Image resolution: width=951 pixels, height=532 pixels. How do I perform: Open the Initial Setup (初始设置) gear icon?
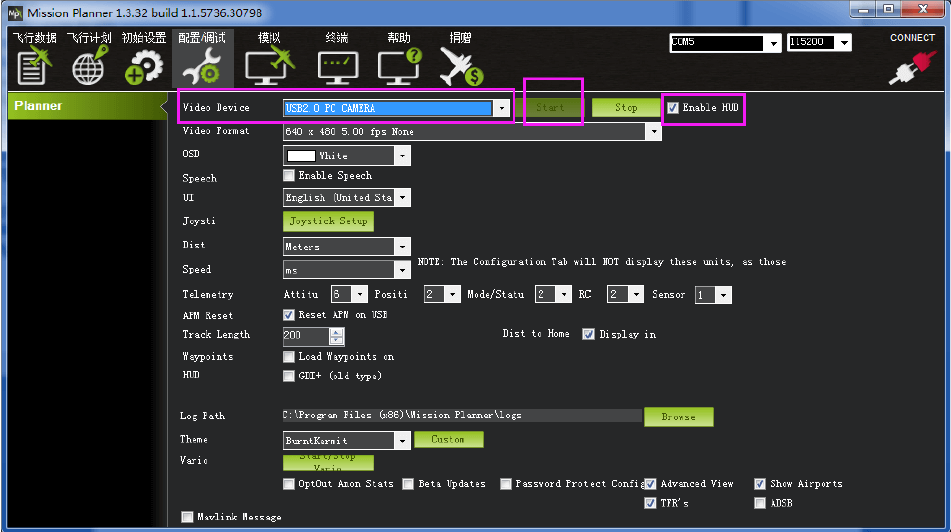coord(143,66)
